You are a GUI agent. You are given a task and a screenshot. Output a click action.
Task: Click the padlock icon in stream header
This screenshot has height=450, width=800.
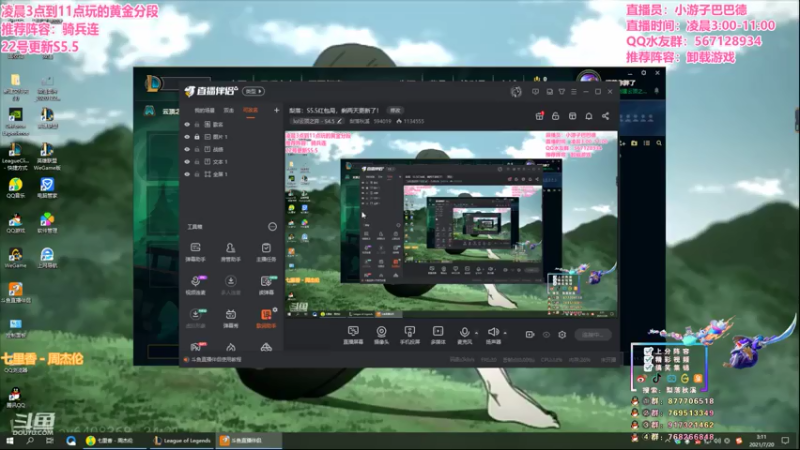(556, 116)
